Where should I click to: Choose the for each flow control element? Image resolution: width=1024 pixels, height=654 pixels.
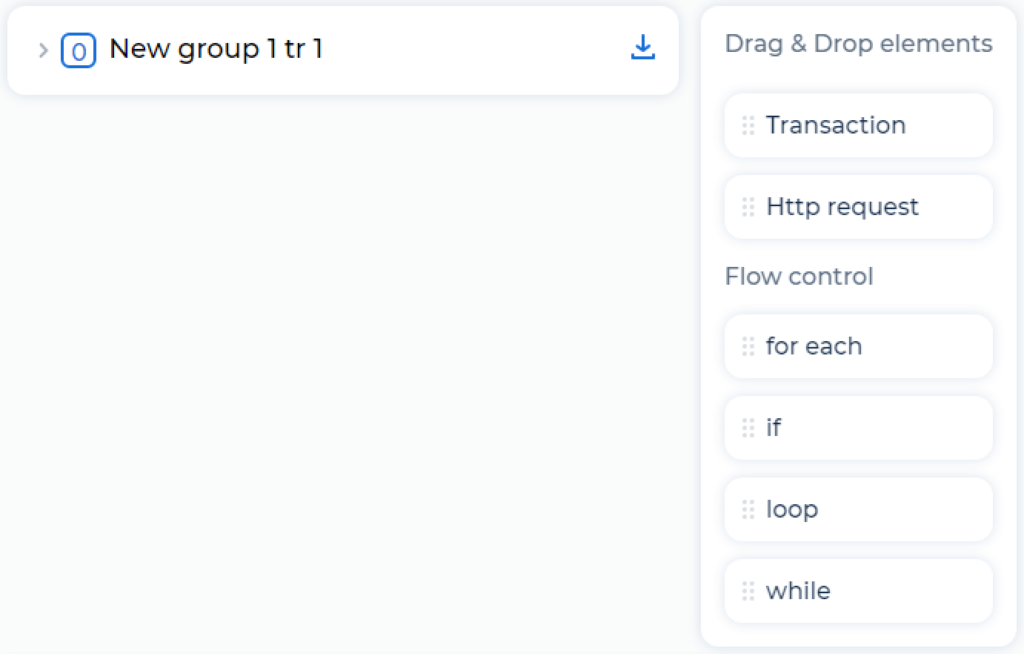[x=858, y=346]
